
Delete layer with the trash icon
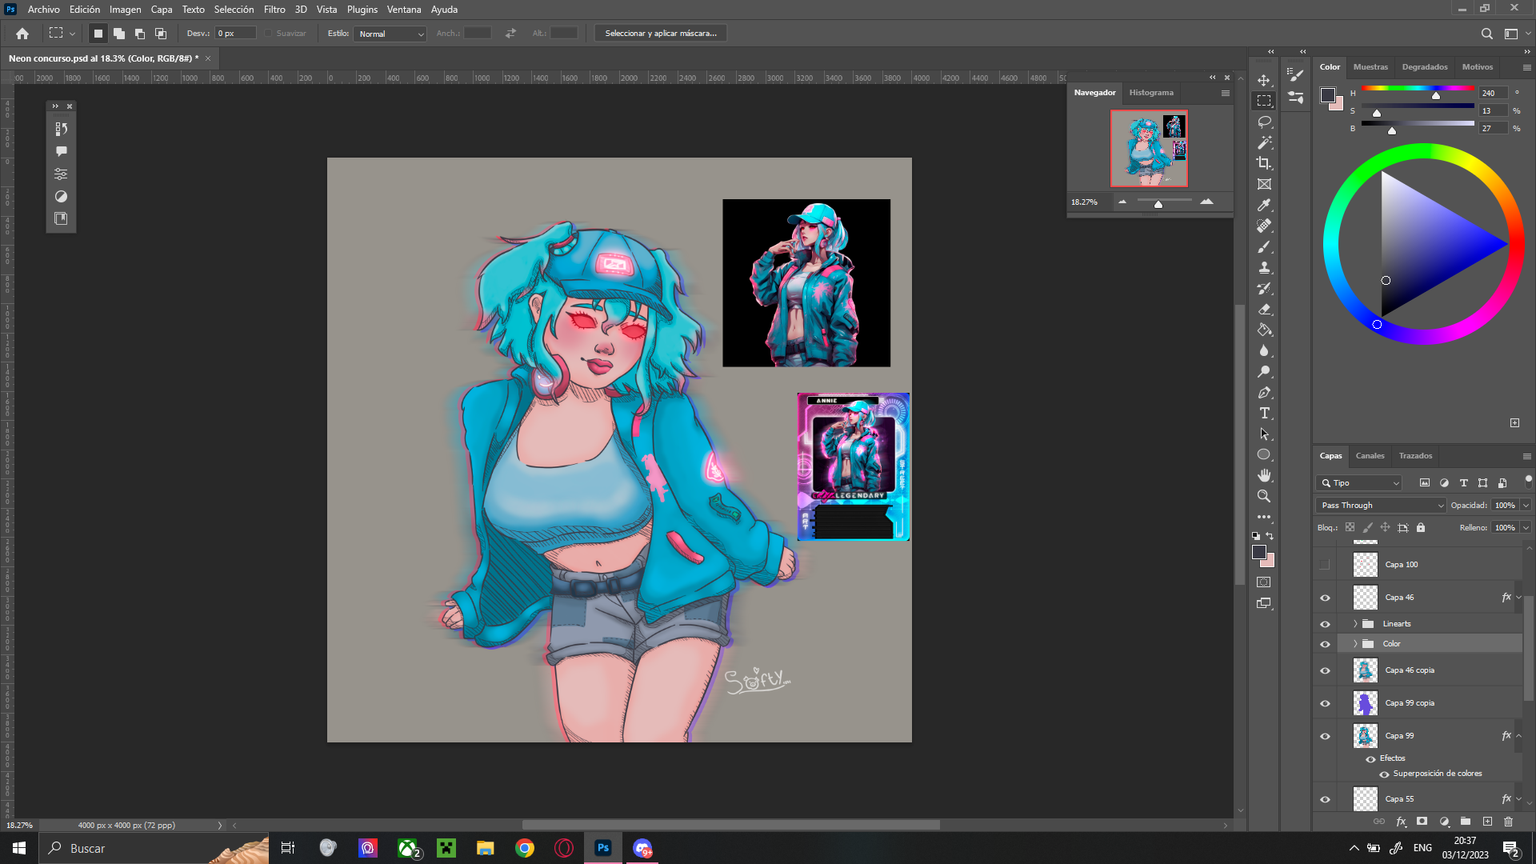click(1508, 822)
